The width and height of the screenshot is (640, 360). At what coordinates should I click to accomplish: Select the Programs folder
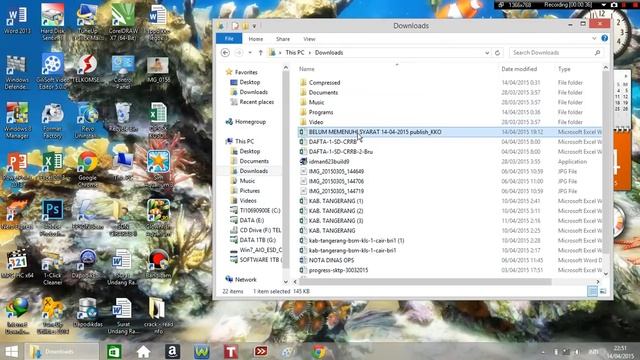(321, 112)
